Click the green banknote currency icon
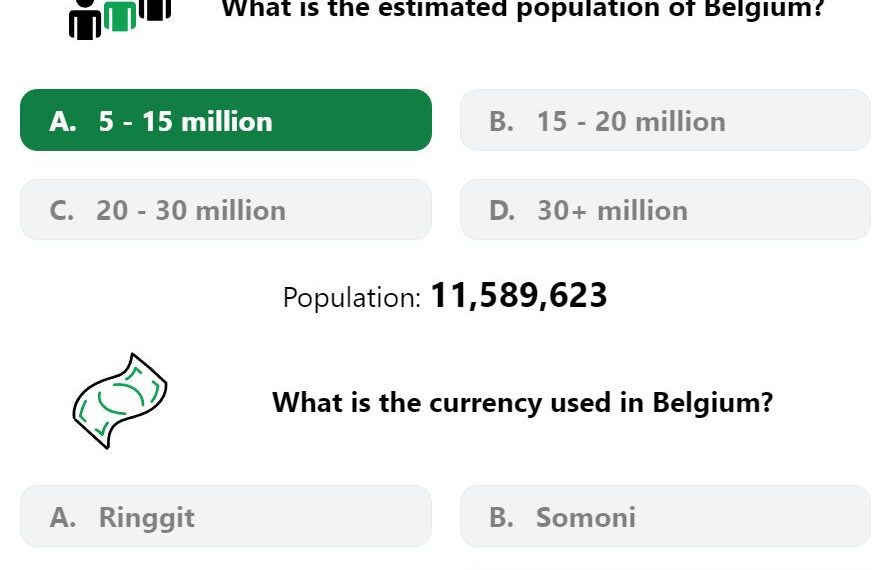Image resolution: width=890 pixels, height=570 pixels. [120, 401]
